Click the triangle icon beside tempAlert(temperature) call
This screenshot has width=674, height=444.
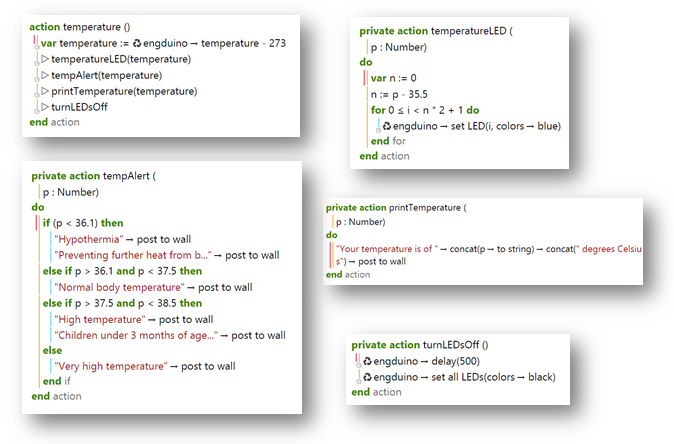point(44,75)
